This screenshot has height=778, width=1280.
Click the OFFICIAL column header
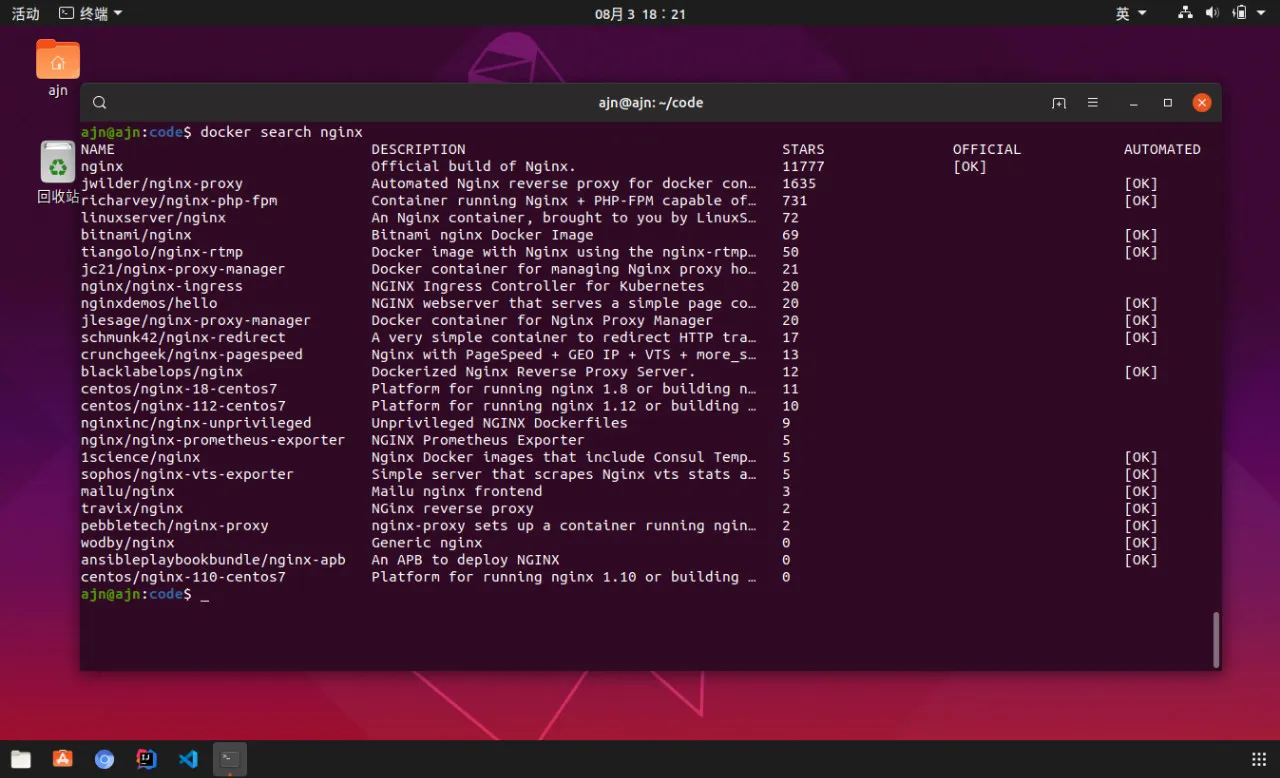pos(987,149)
